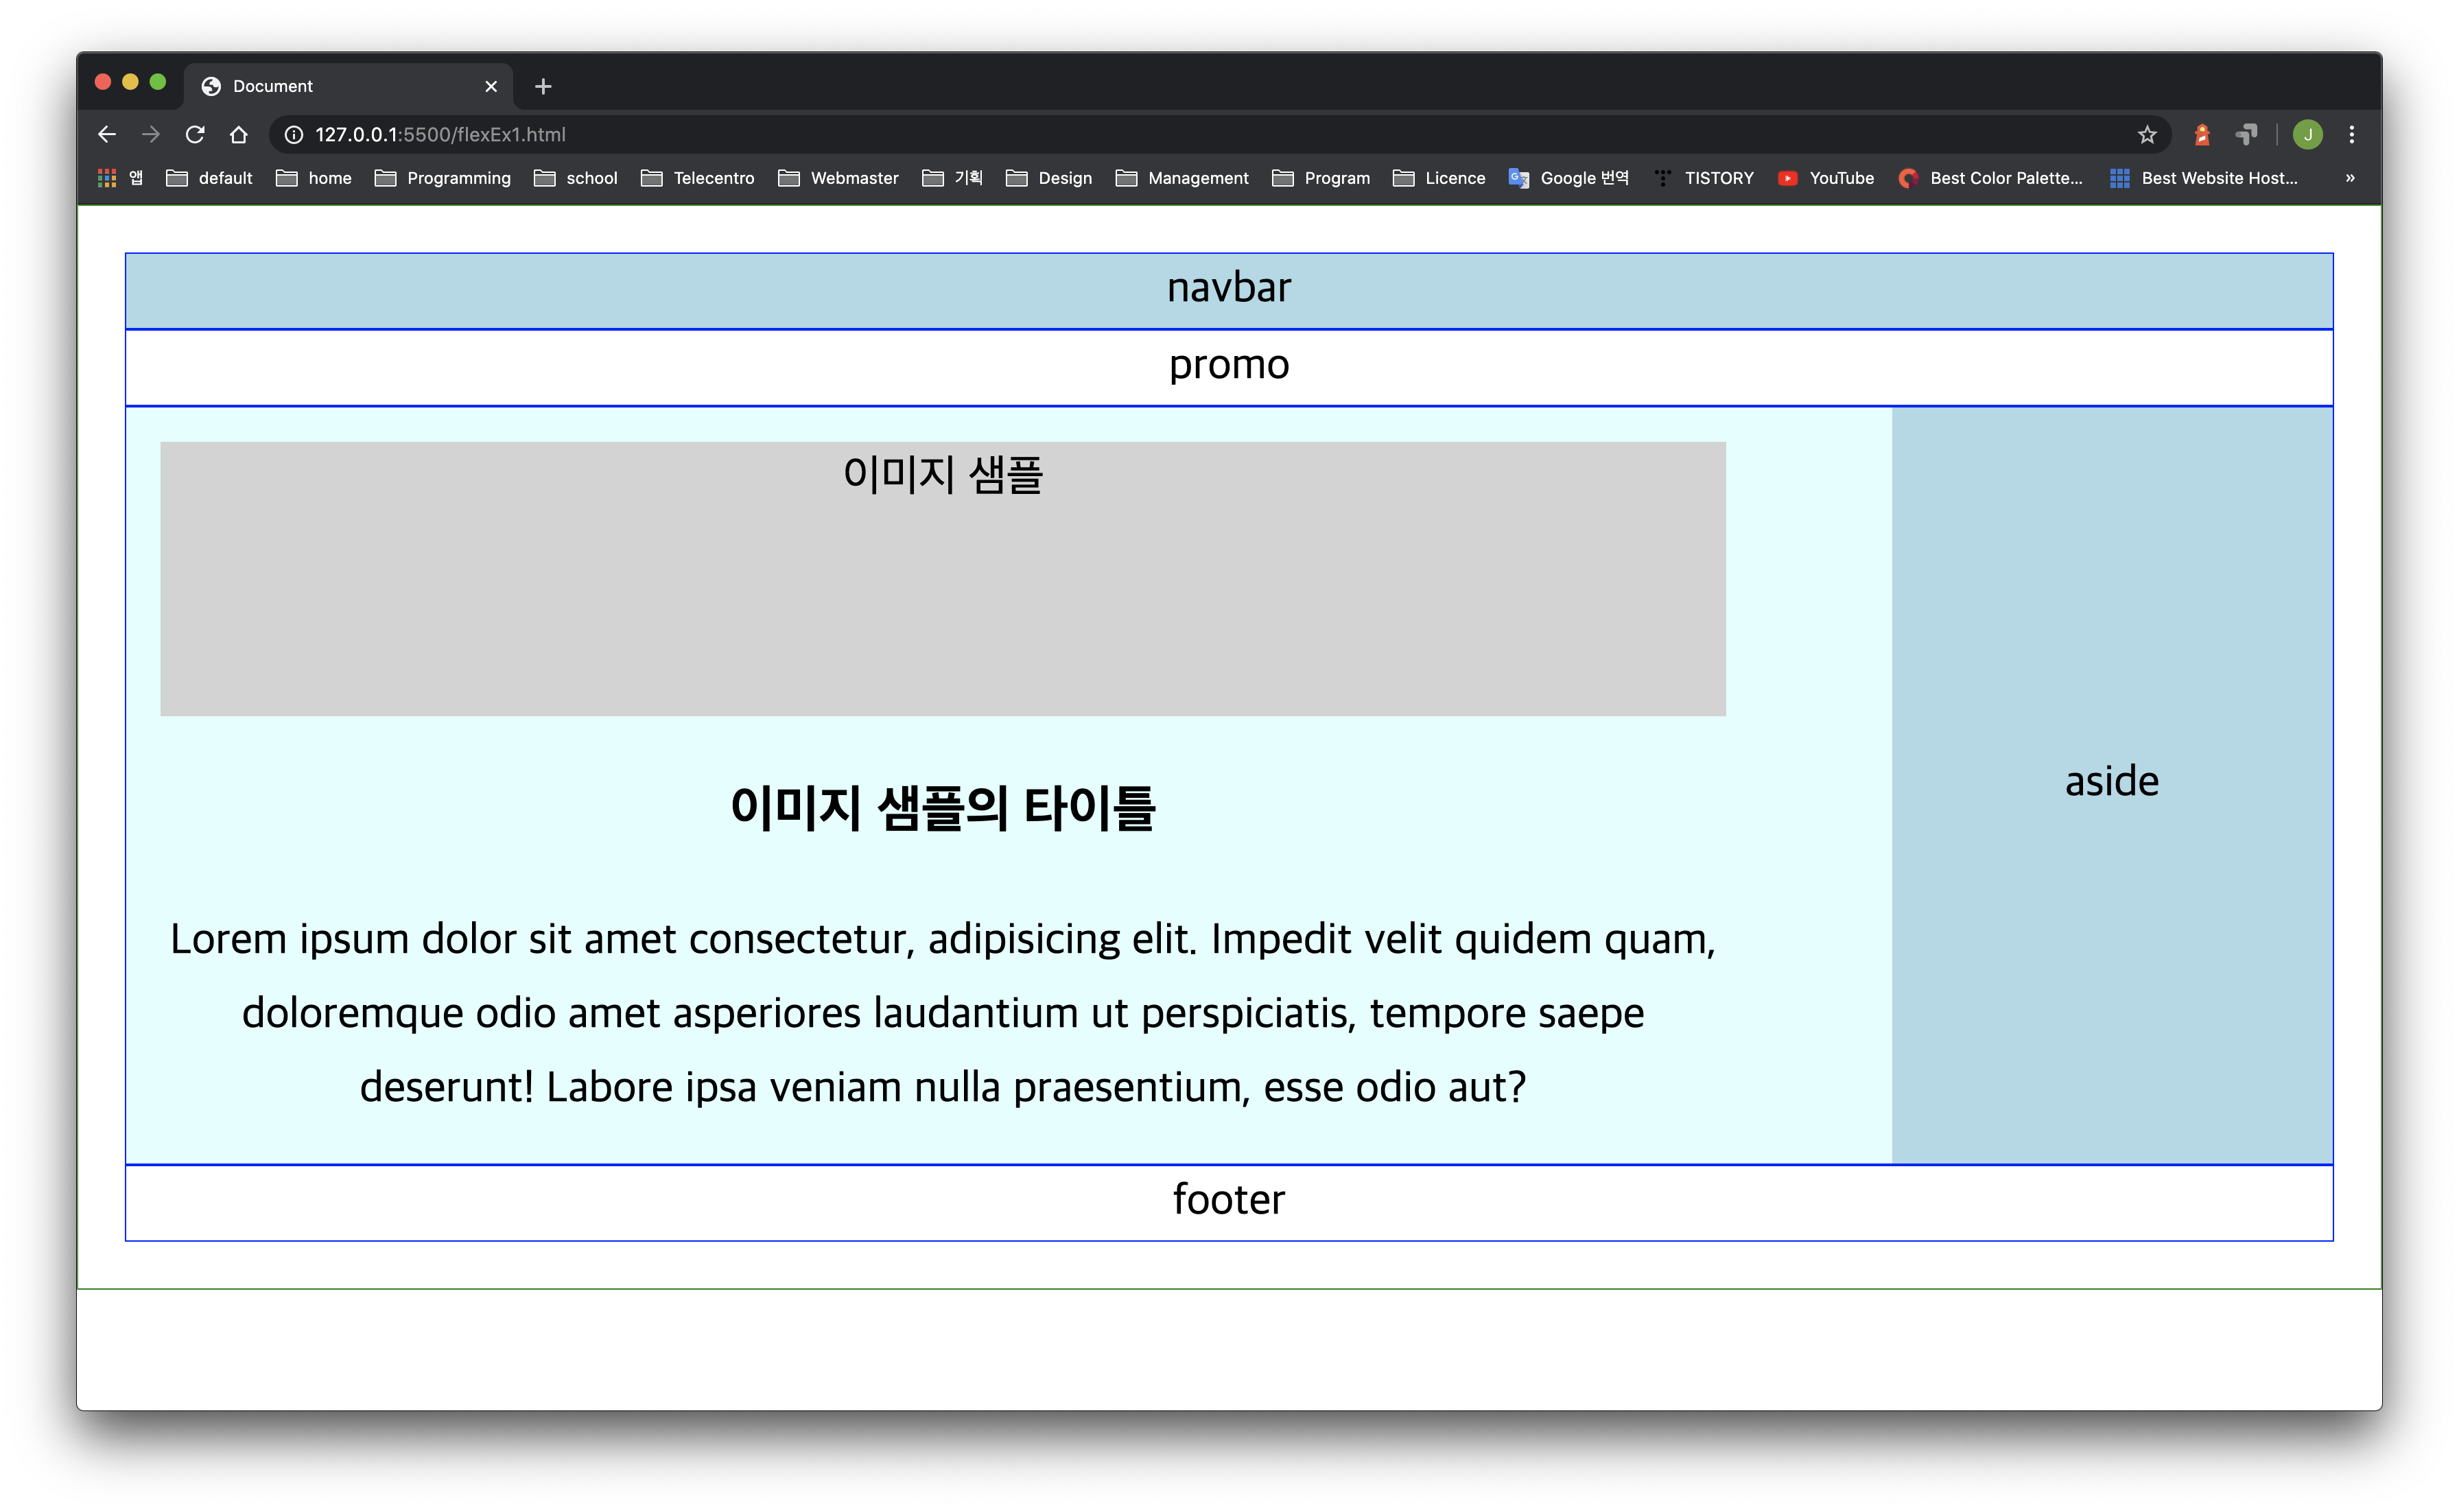Open a new tab with plus button
The height and width of the screenshot is (1512, 2459).
543,87
